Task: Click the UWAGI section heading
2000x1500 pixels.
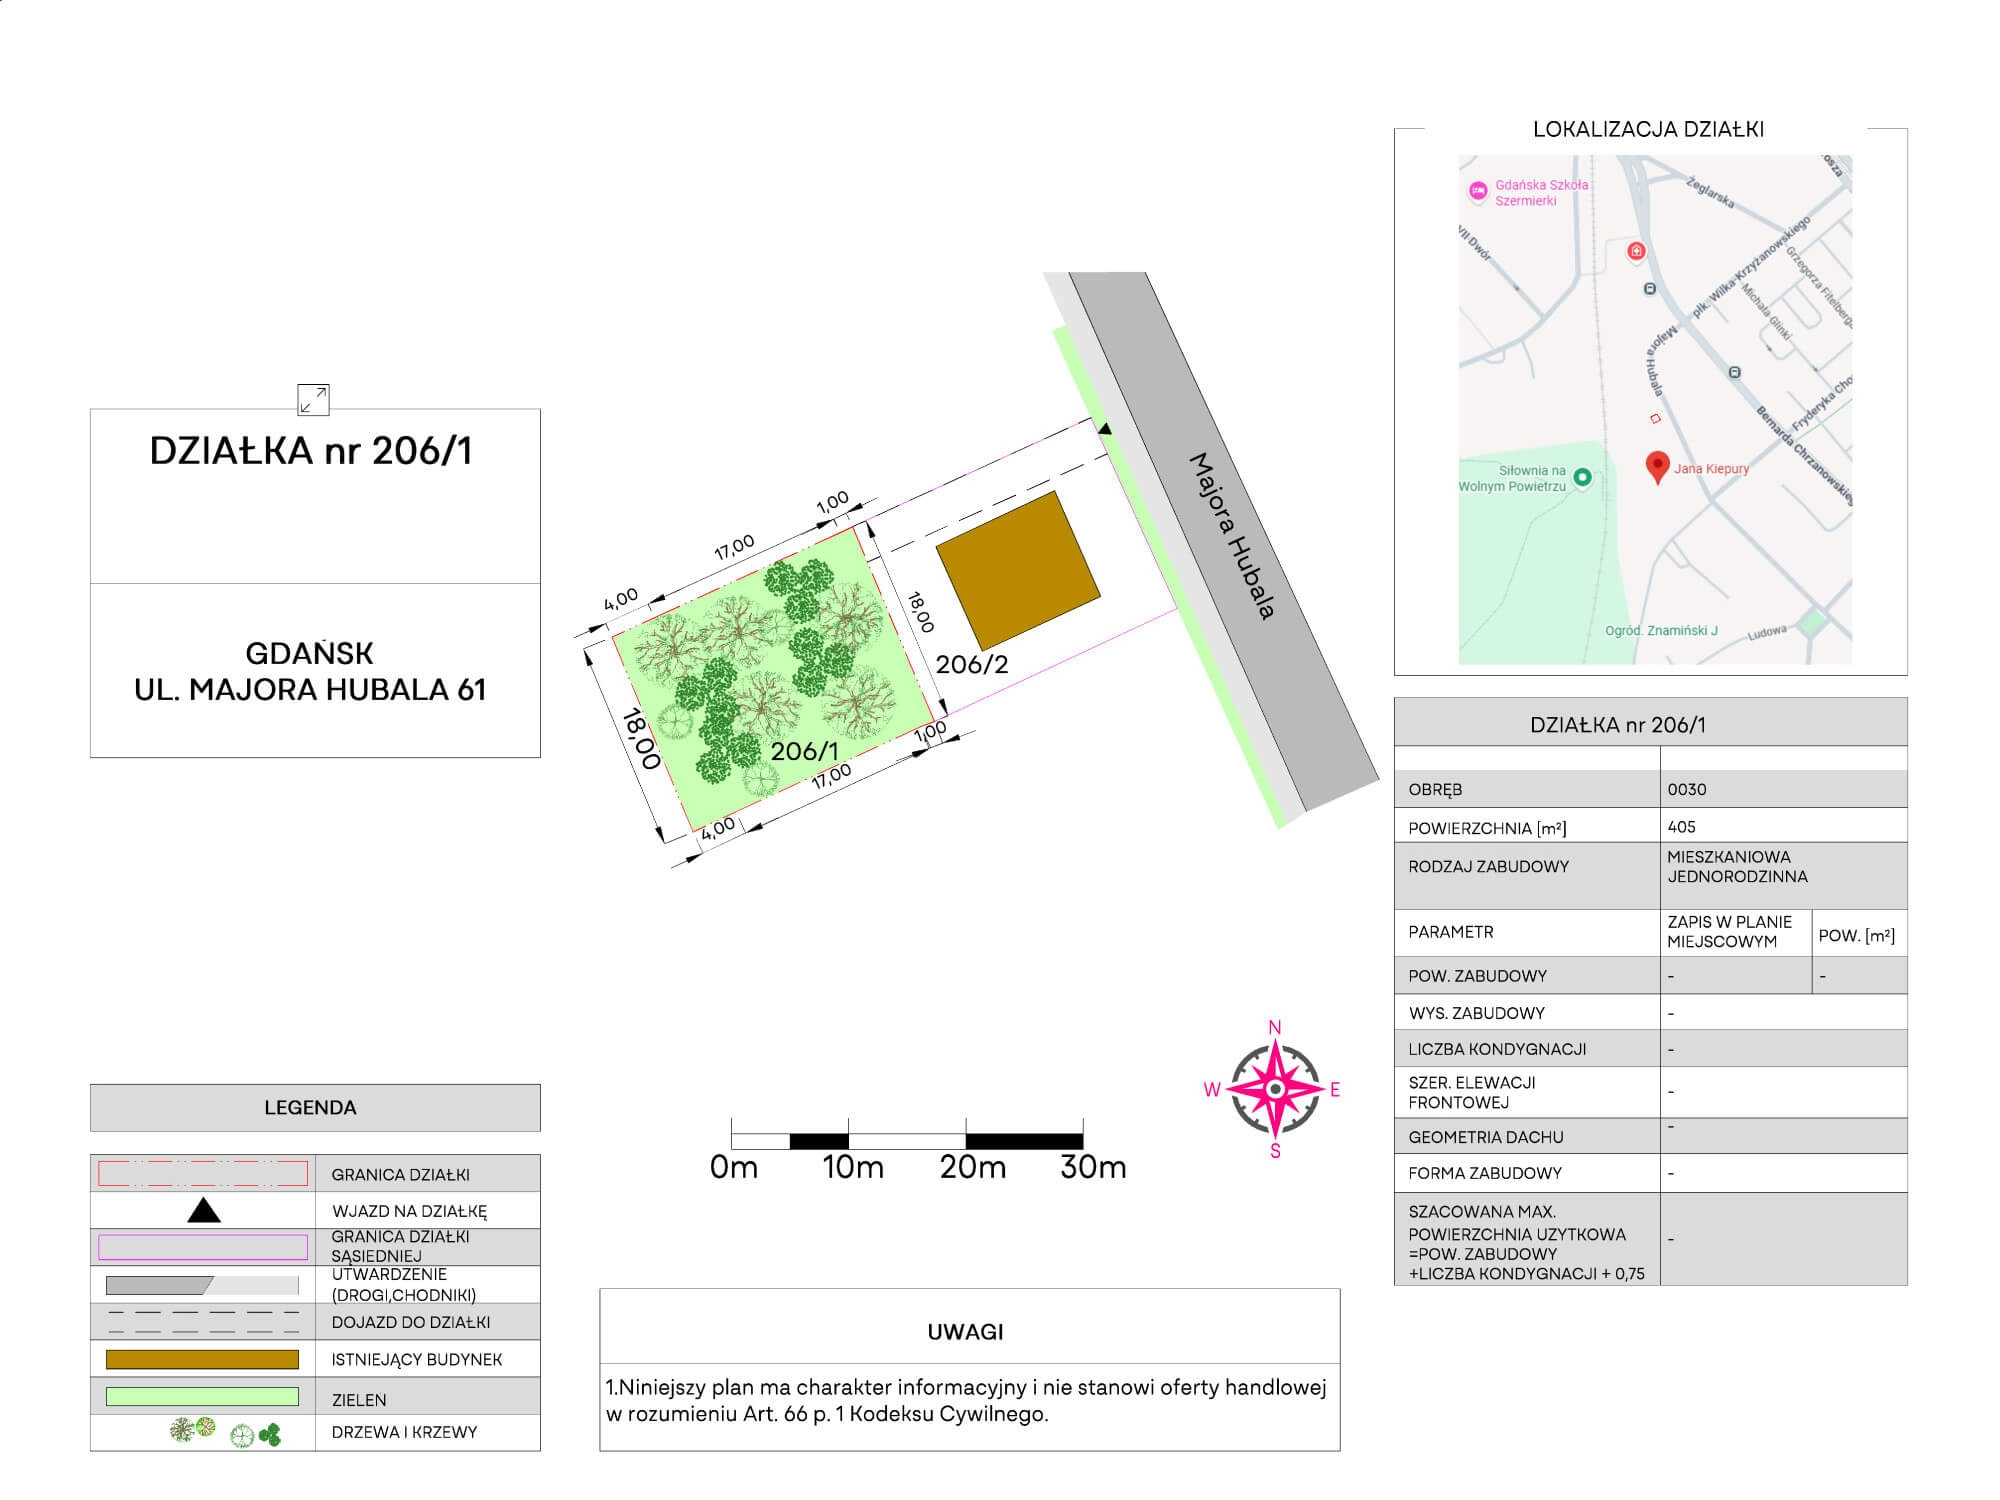Action: (x=965, y=1332)
